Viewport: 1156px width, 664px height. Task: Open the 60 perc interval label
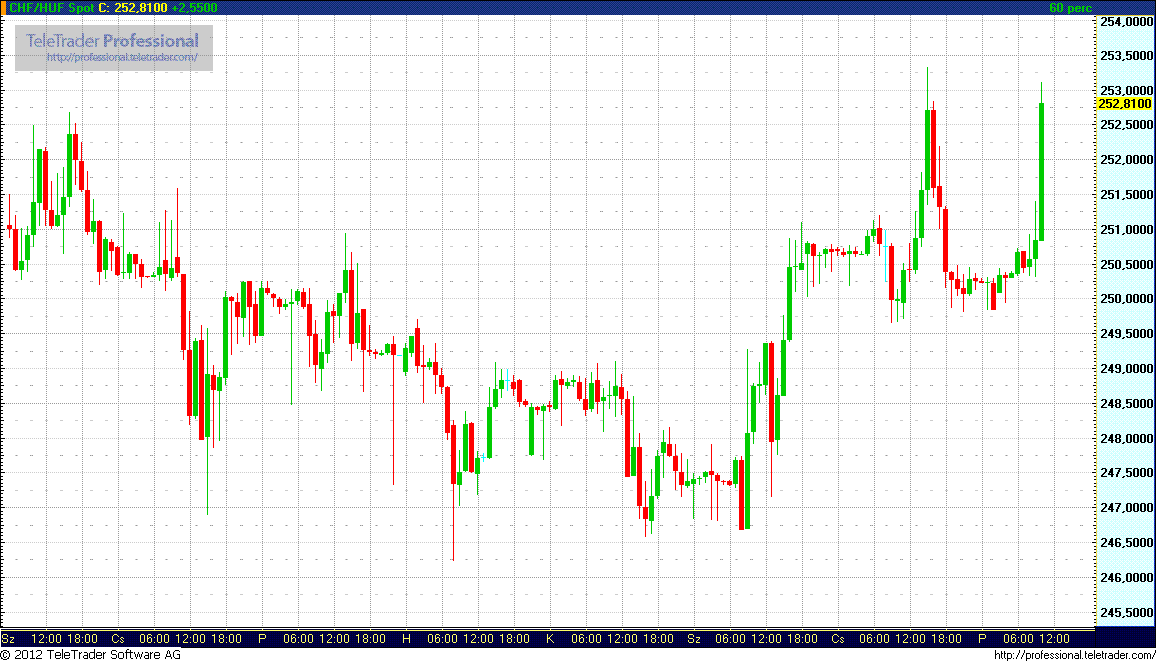tap(1070, 7)
